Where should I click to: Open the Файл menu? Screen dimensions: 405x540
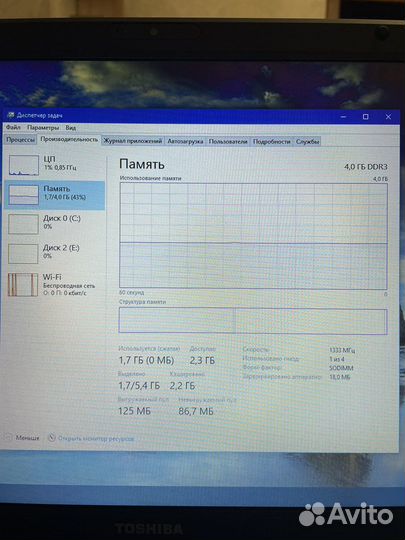[13, 127]
